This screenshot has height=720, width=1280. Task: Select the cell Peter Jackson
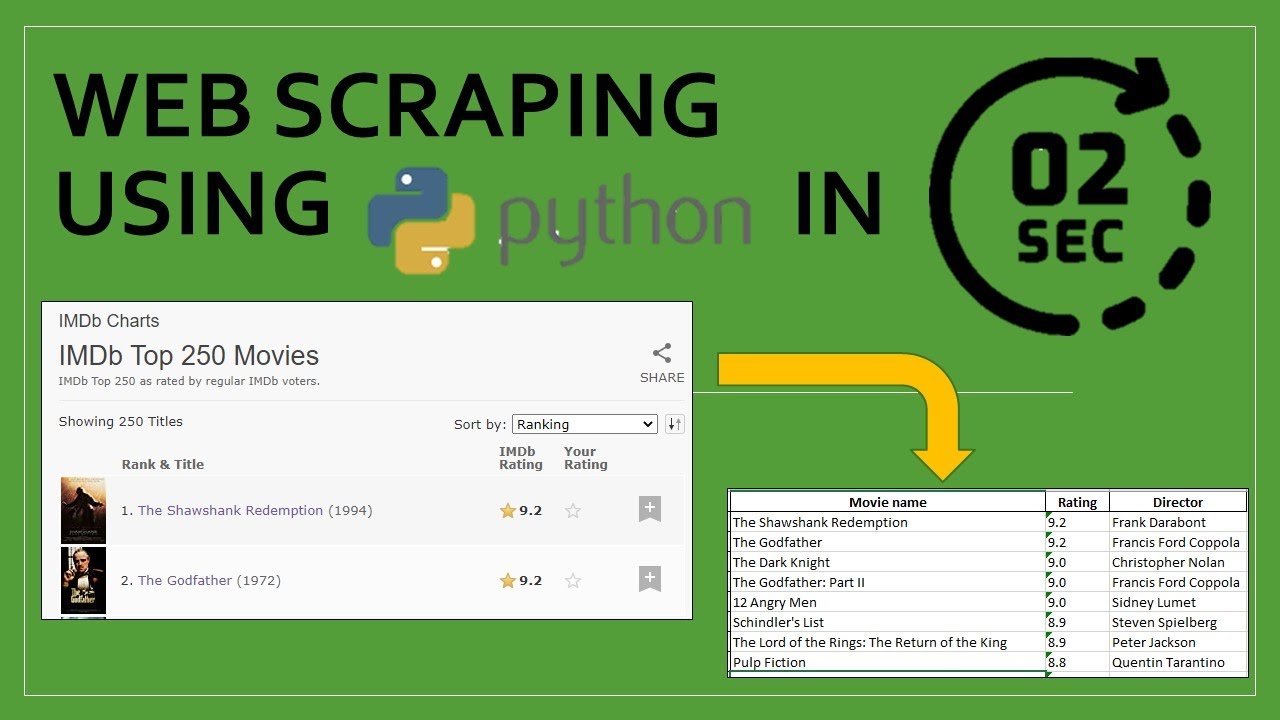[1178, 642]
